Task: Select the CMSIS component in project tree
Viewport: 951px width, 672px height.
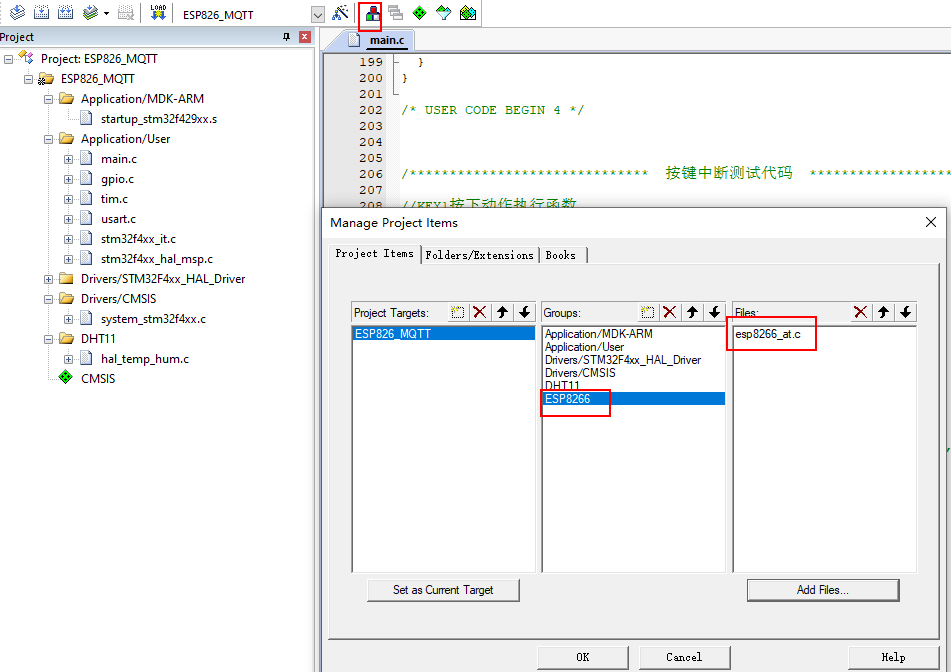Action: point(98,378)
